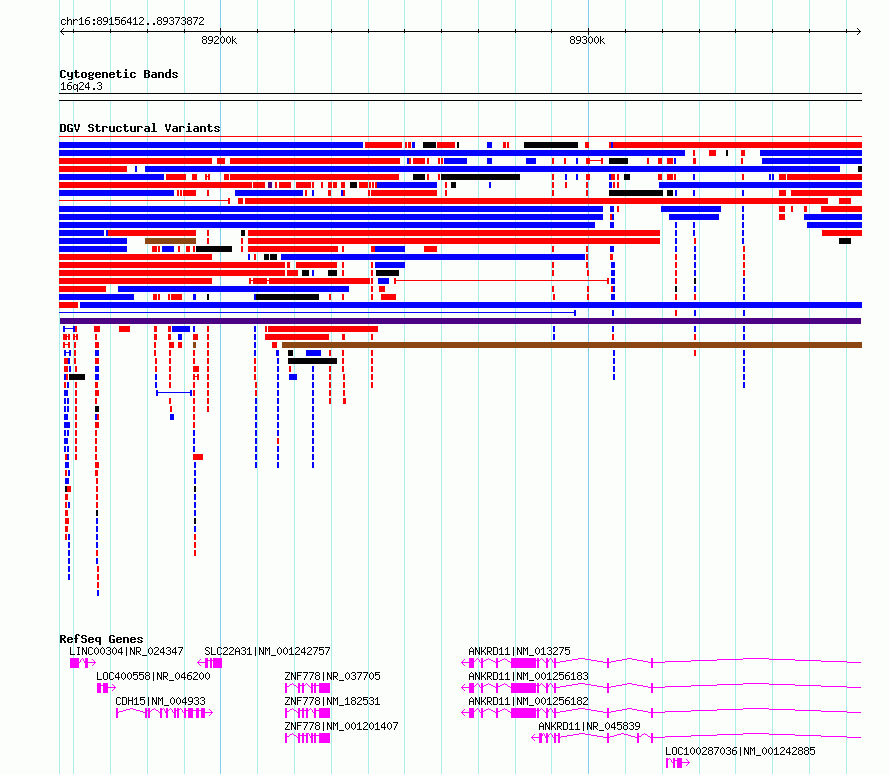Click the ANKRD11|NM_001256182 transcript label
890x774 pixels.
528,701
